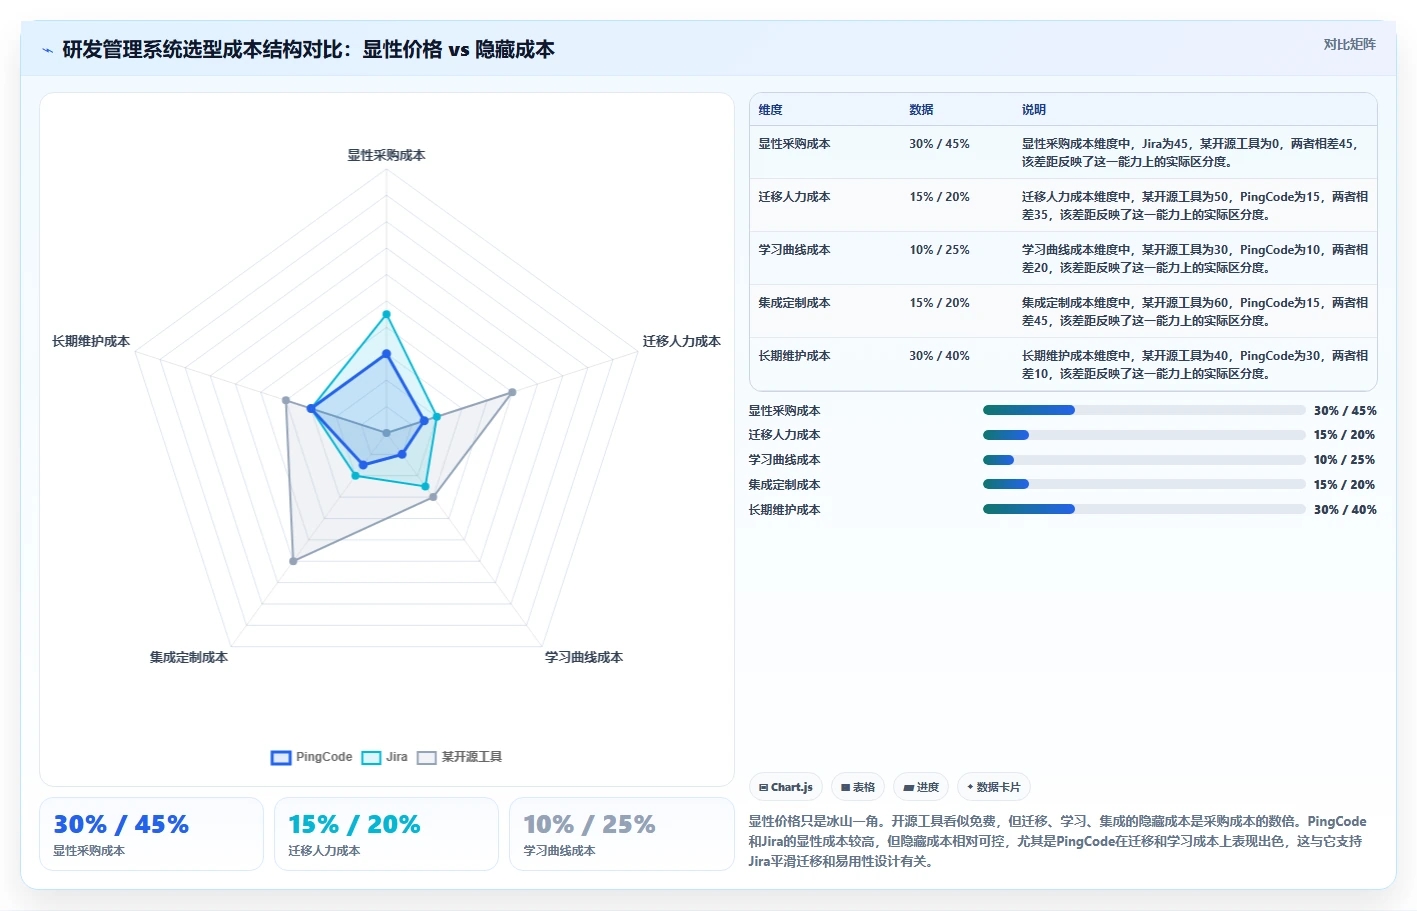The width and height of the screenshot is (1417, 911).
Task: Click the open-source tool point toward 集成定制成本
Action: [293, 561]
